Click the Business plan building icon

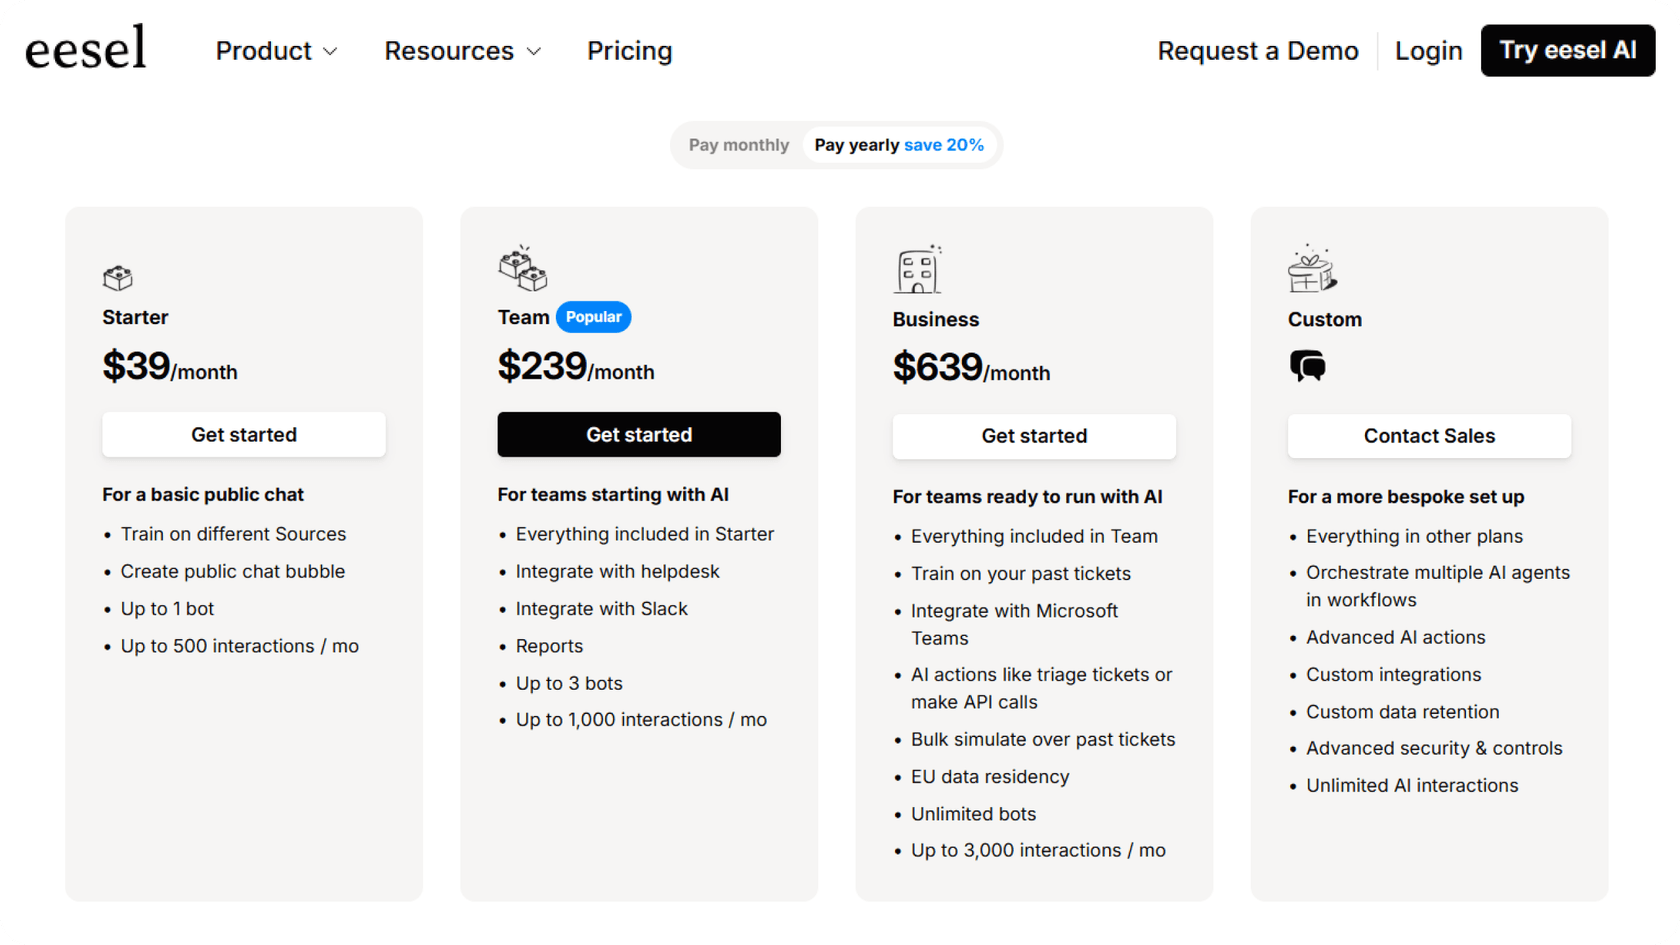tap(917, 270)
